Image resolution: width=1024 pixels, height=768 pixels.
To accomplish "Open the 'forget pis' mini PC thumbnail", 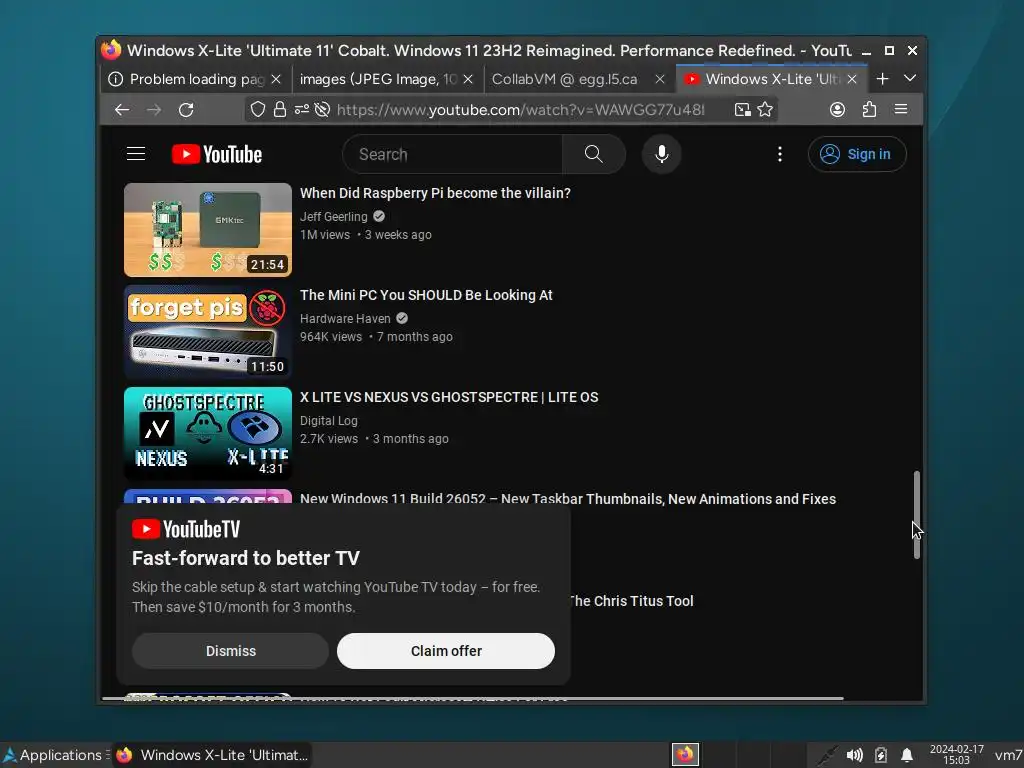I will [x=208, y=332].
